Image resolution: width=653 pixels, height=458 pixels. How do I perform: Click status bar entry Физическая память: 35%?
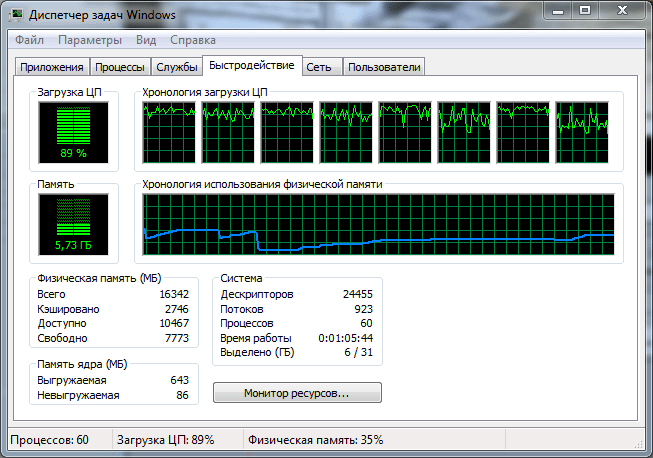tap(315, 440)
